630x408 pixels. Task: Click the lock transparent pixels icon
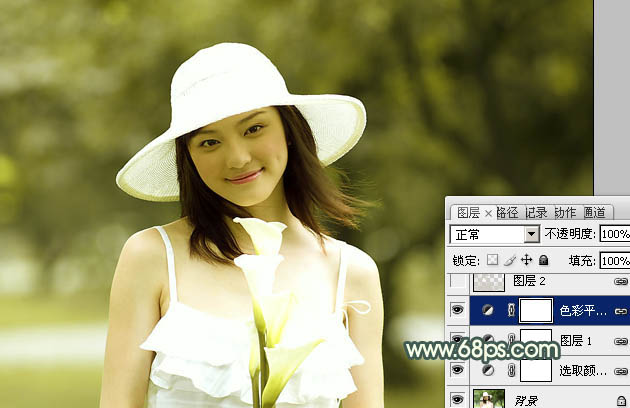[492, 261]
